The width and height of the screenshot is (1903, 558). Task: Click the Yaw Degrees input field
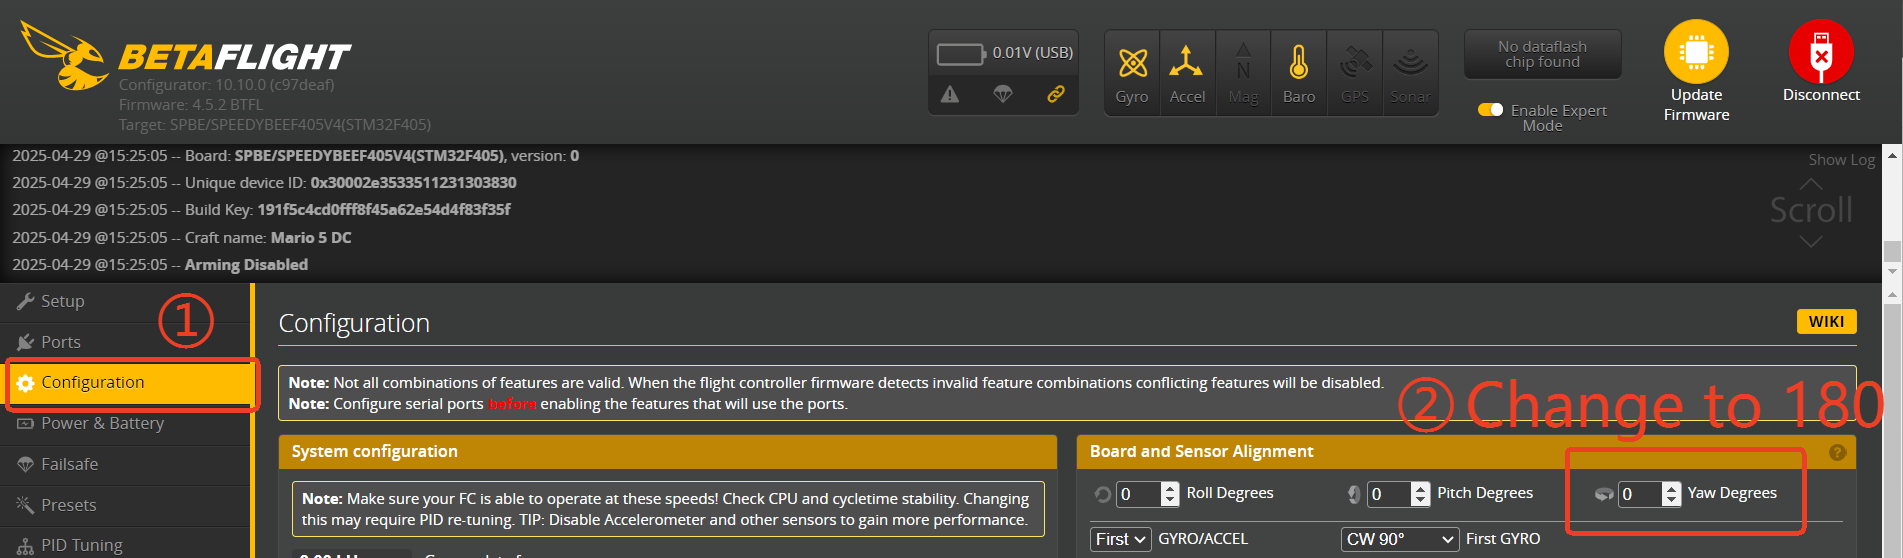pyautogui.click(x=1640, y=494)
